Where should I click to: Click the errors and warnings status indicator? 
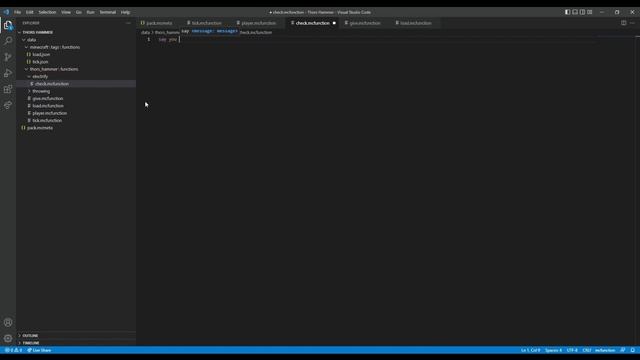point(13,350)
